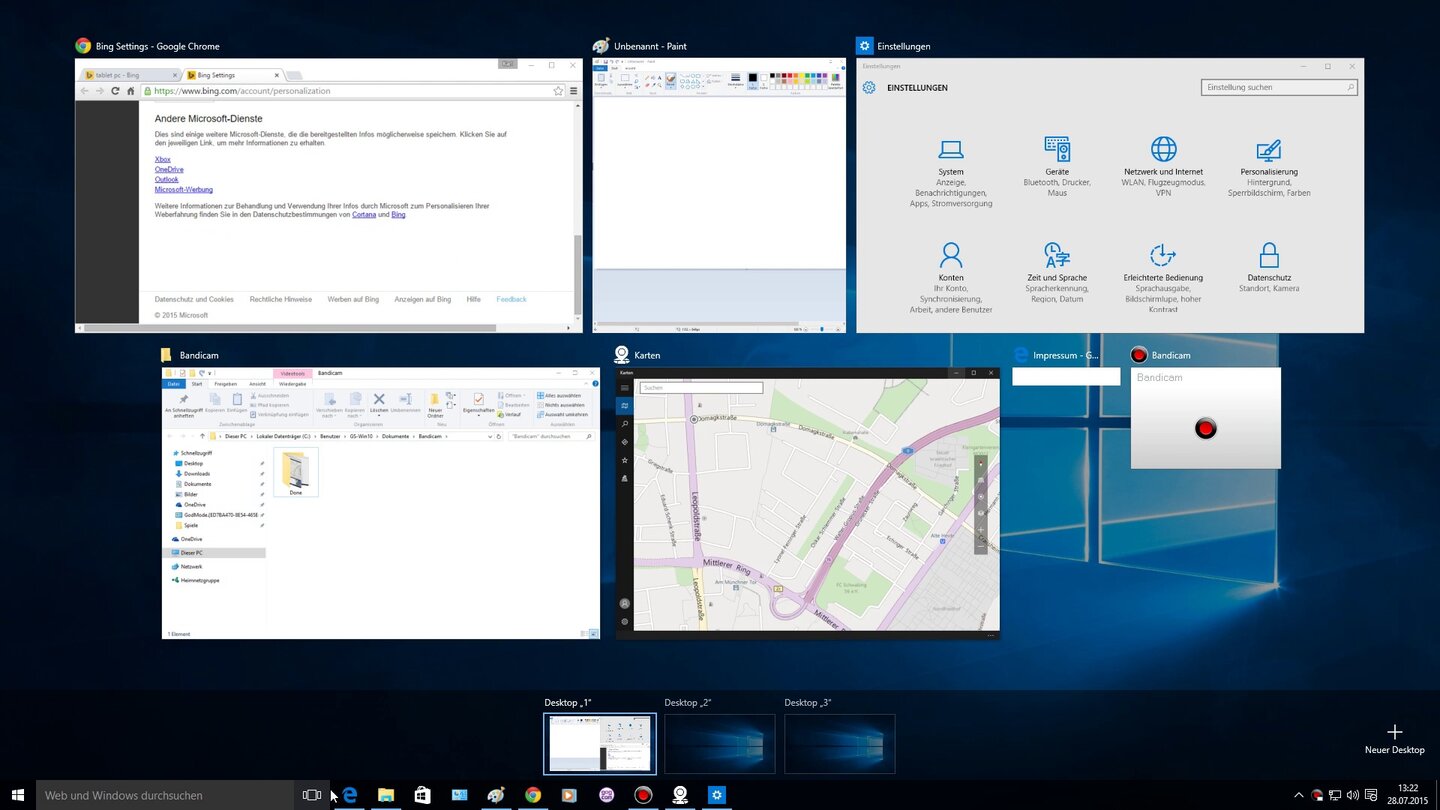Click the Chrome bookmark star icon
Viewport: 1440px width, 810px height.
pyautogui.click(x=558, y=91)
